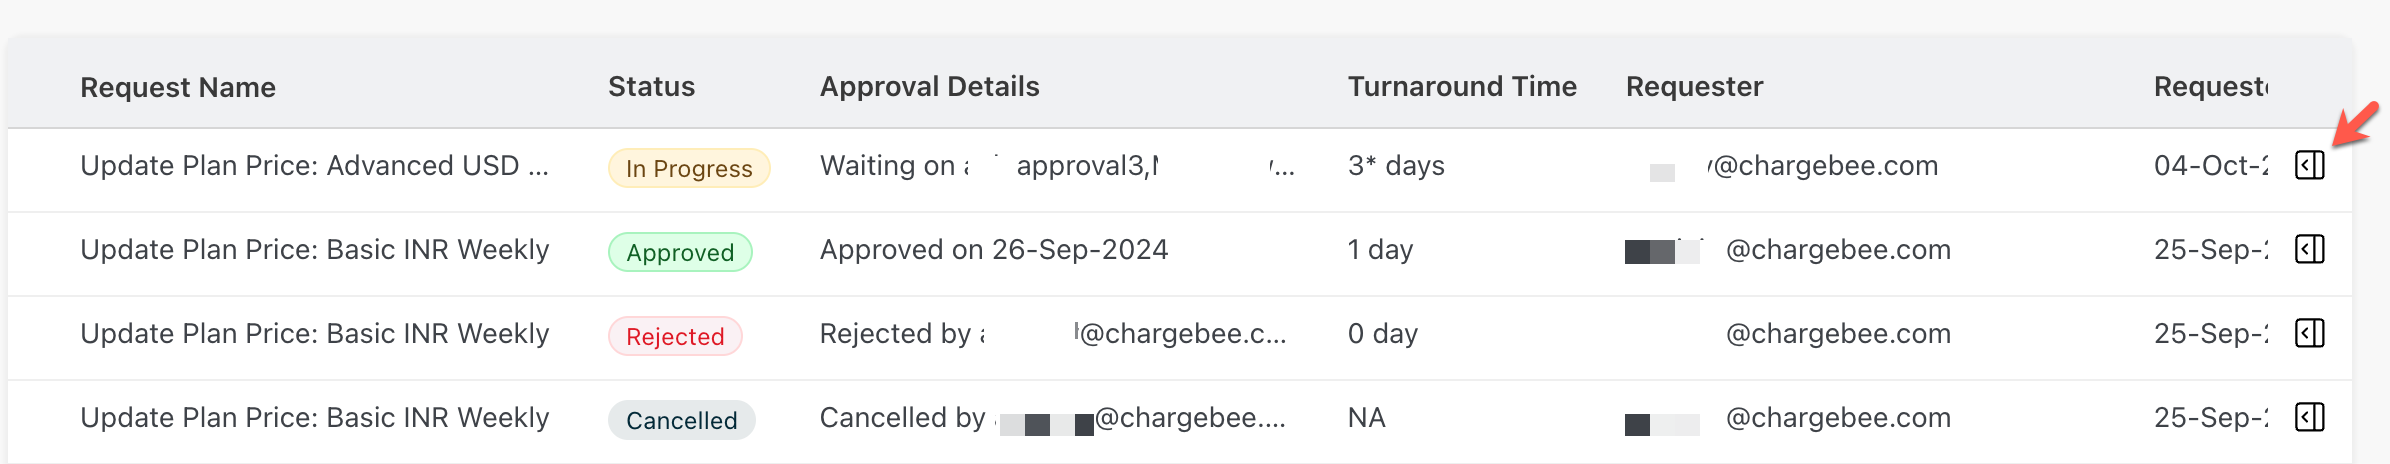The image size is (2390, 464).
Task: Click the Approved status badge
Action: tap(680, 252)
